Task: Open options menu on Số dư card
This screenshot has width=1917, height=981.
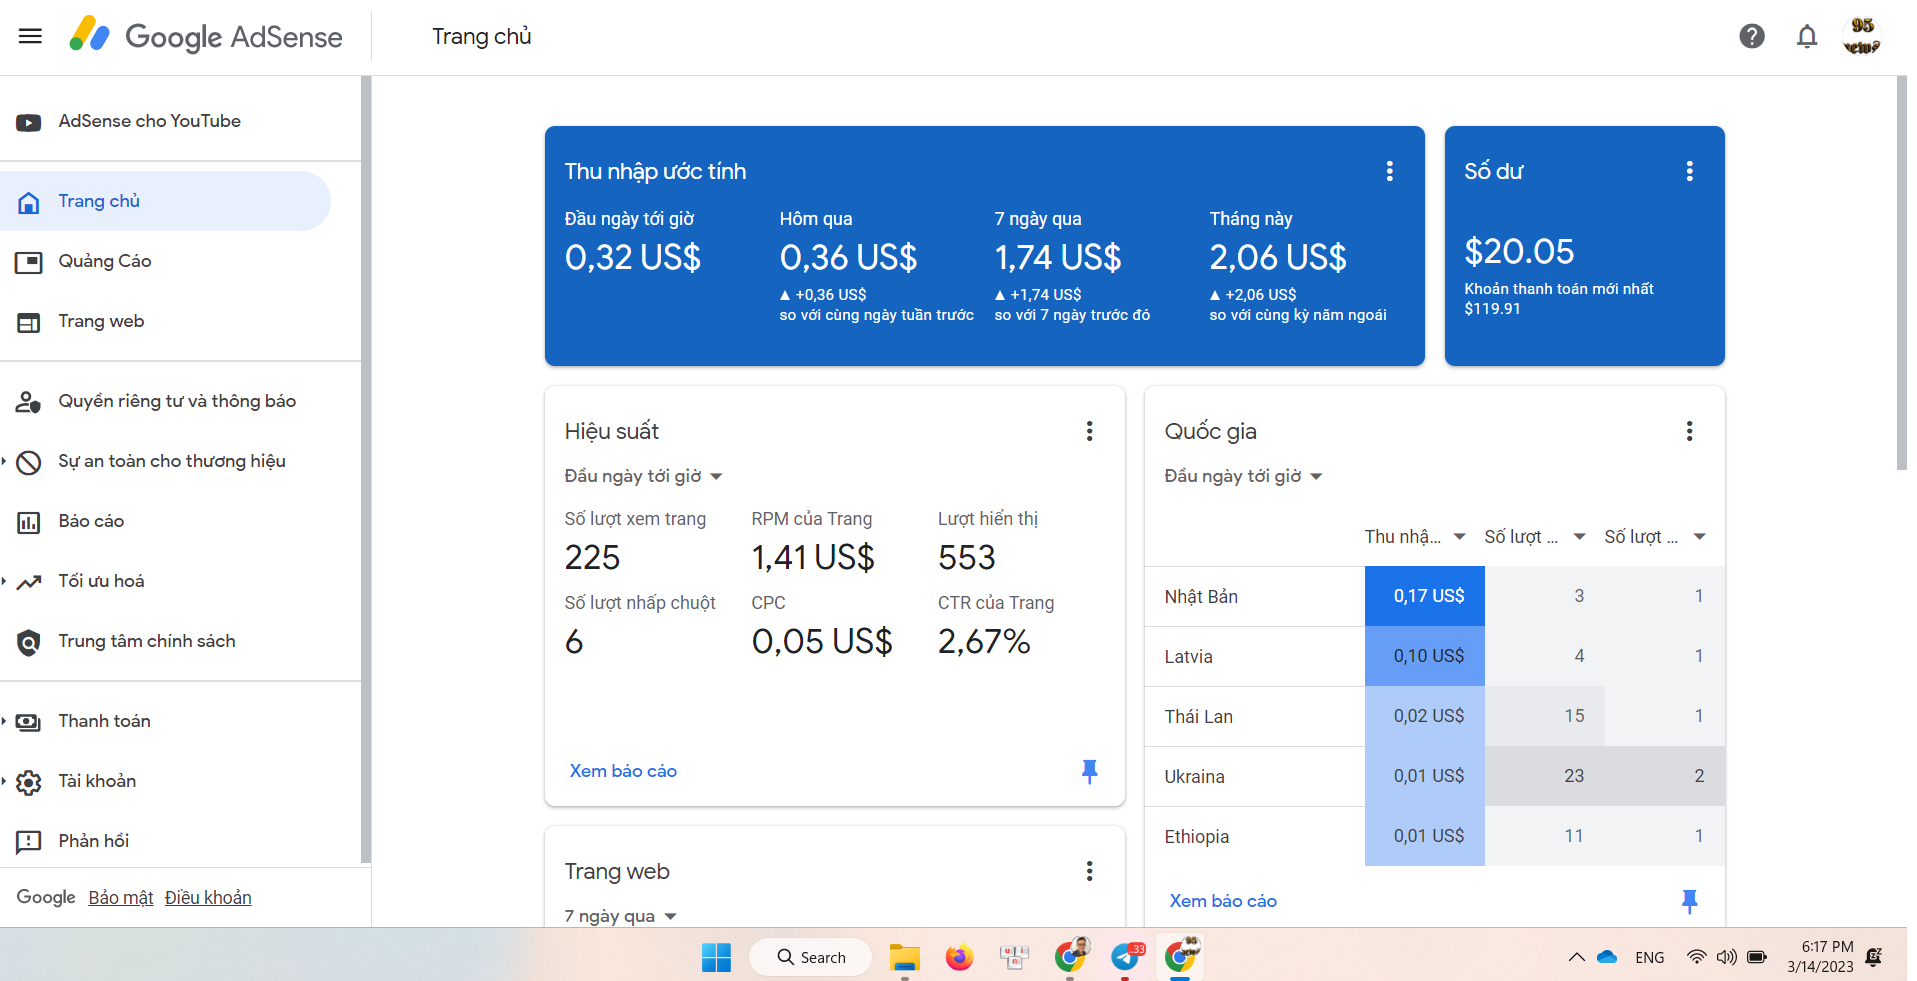Action: tap(1689, 171)
